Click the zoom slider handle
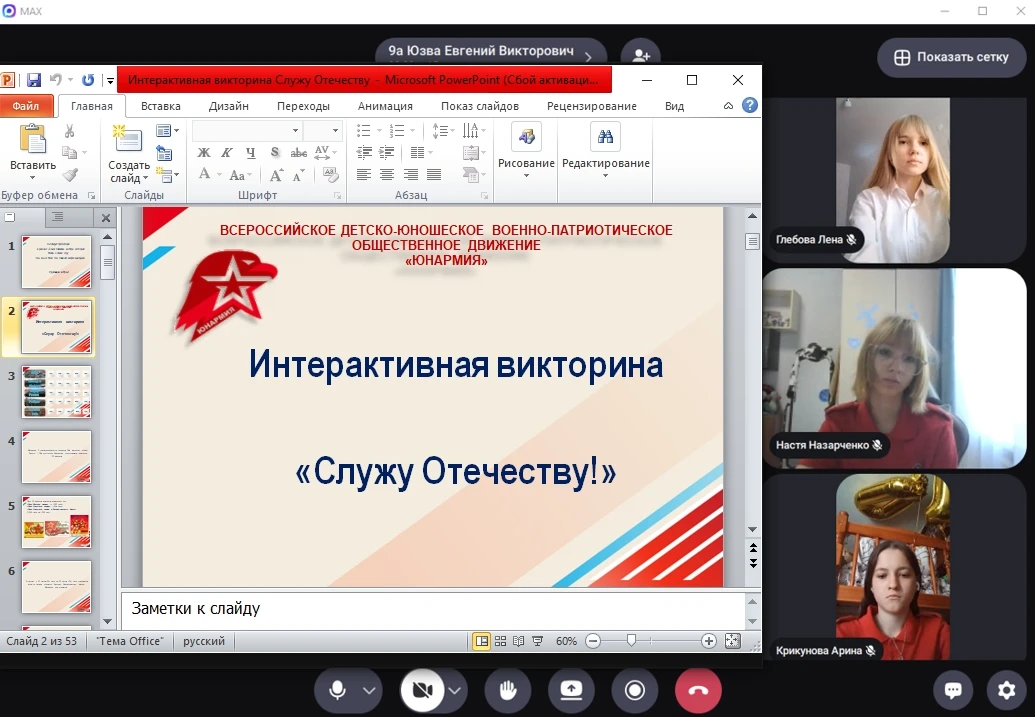The image size is (1035, 717). tap(632, 641)
